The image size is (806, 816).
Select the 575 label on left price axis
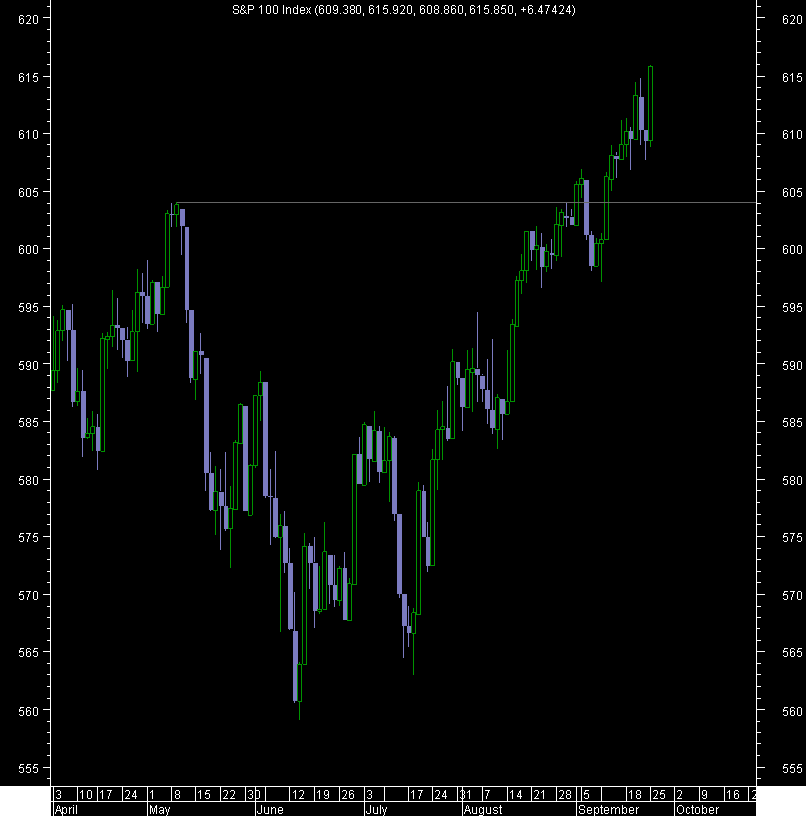(29, 538)
